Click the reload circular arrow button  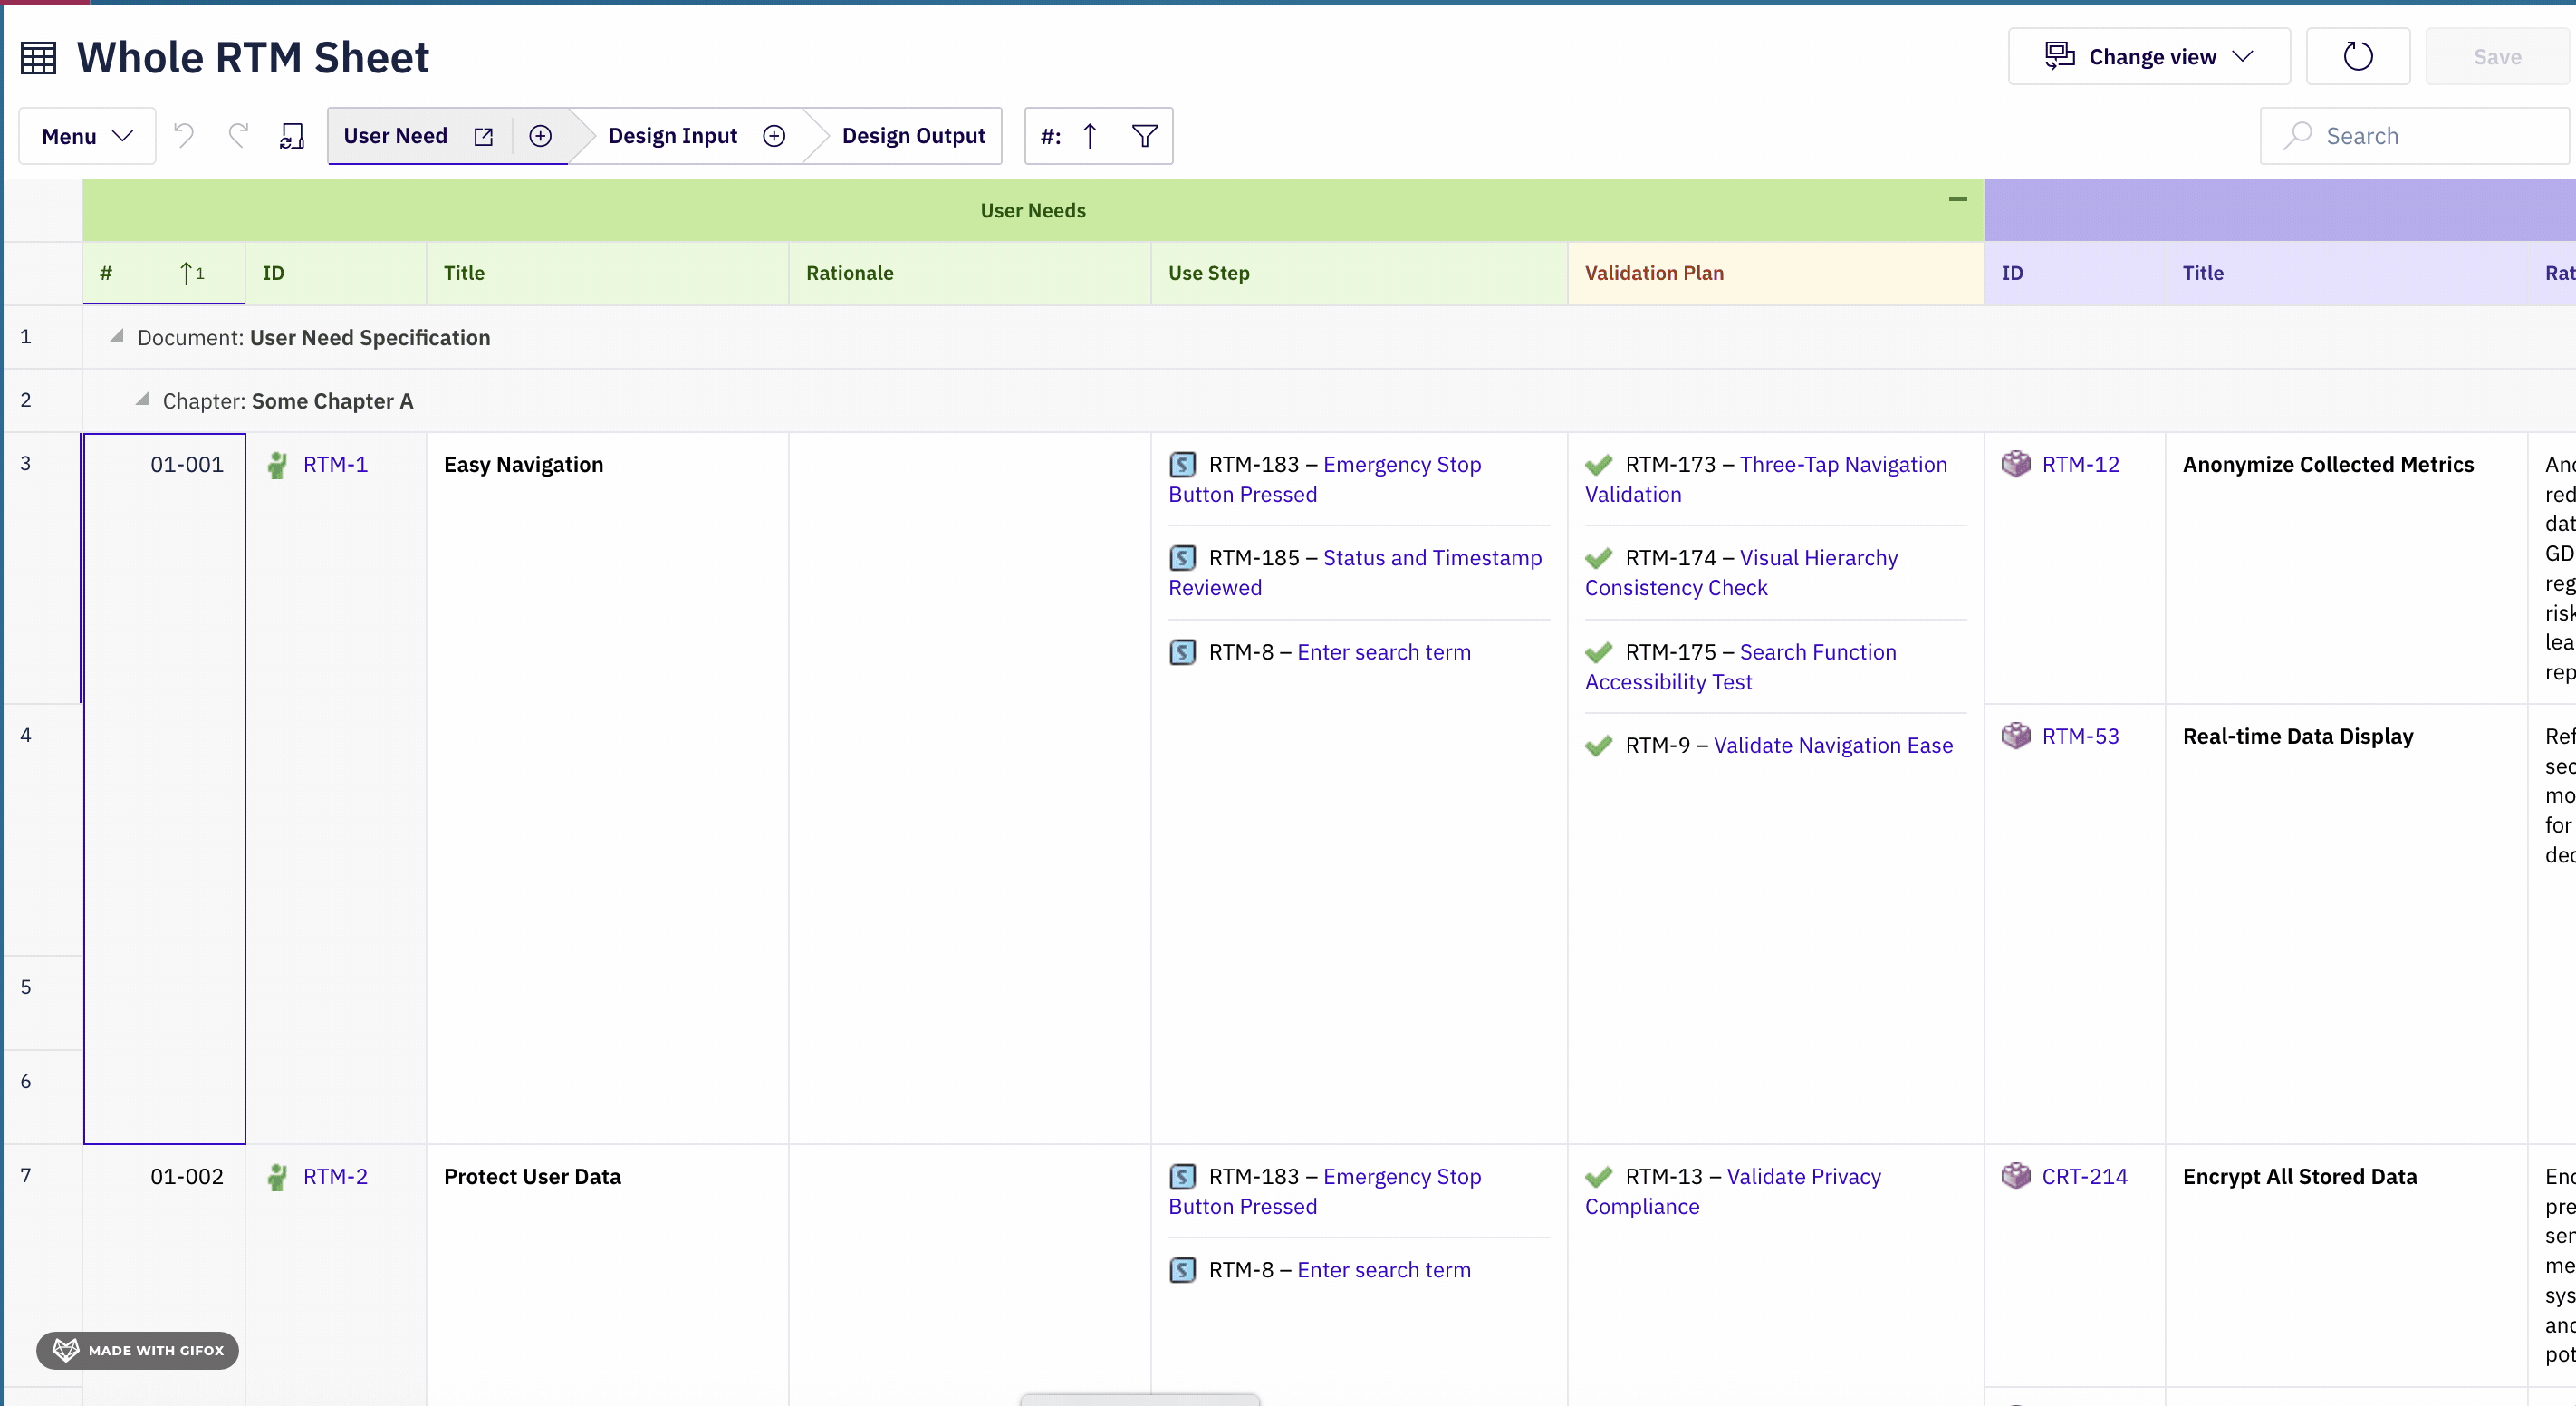coord(2357,57)
